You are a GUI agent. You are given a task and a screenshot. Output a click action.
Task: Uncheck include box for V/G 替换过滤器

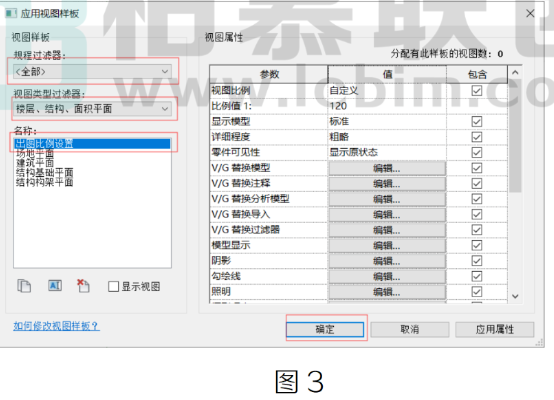pos(477,230)
